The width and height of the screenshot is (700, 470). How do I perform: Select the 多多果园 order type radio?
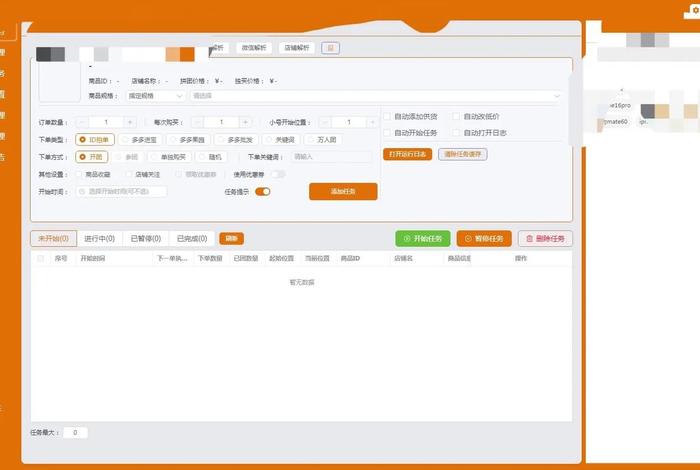tap(188, 140)
